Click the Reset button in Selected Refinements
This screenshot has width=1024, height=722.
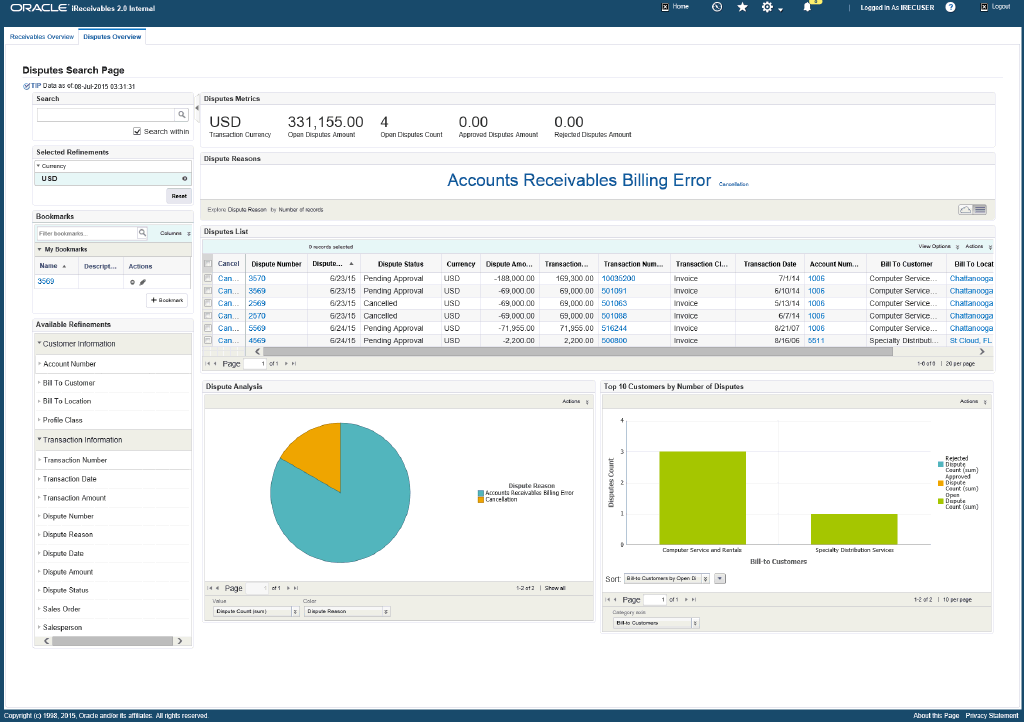tap(179, 196)
